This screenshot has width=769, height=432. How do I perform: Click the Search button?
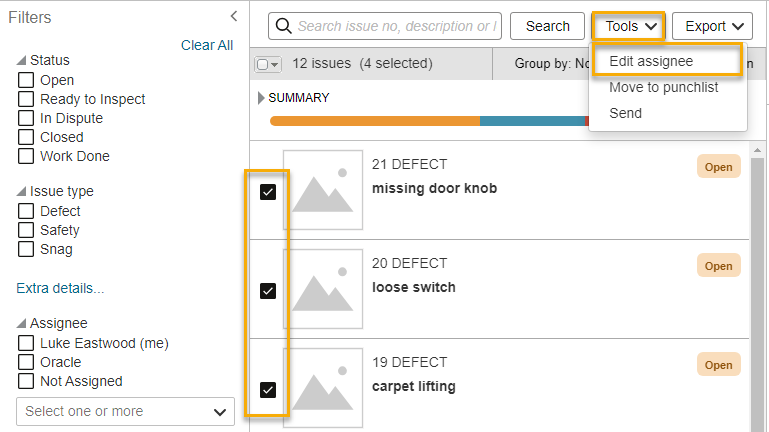pos(547,26)
